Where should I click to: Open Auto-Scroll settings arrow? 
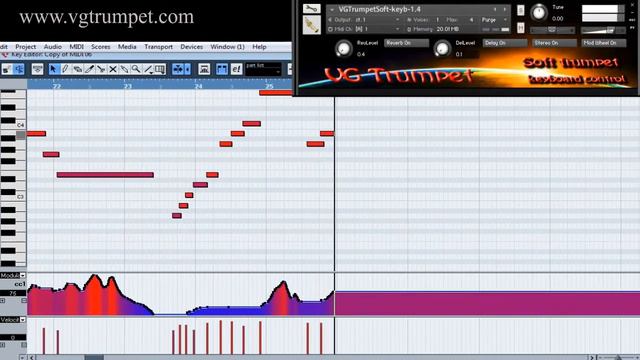[187, 69]
